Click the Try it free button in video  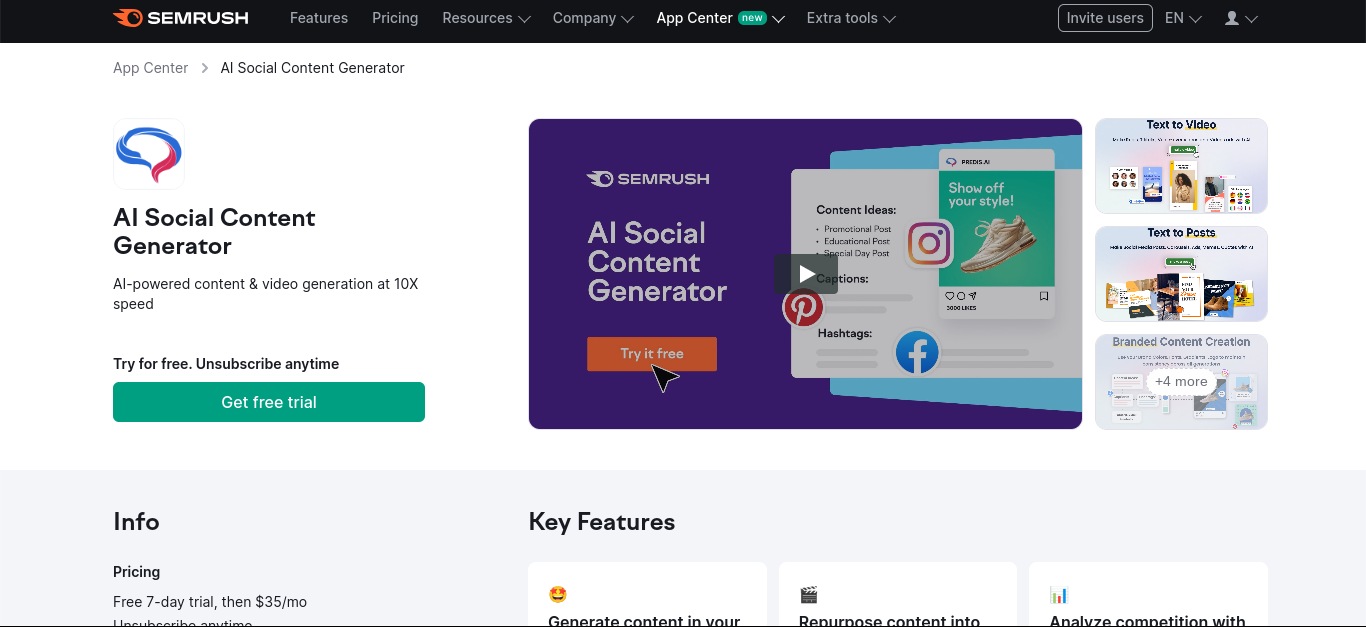tap(652, 354)
